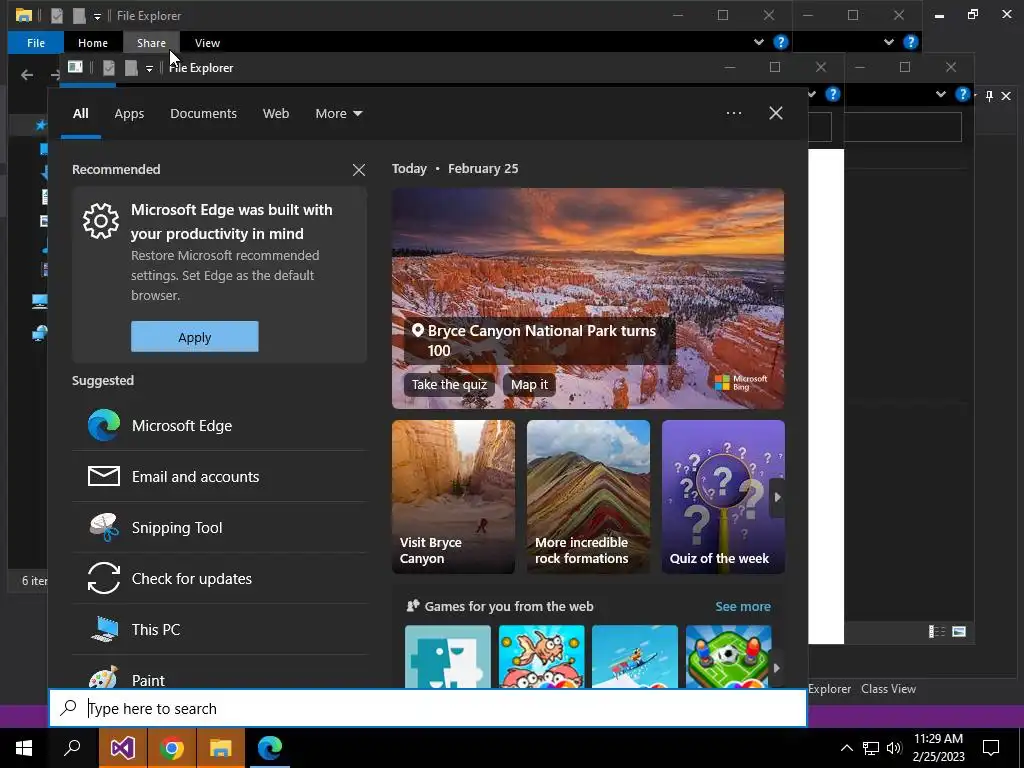Switch to the Documents search tab
1024x768 pixels.
pos(203,114)
